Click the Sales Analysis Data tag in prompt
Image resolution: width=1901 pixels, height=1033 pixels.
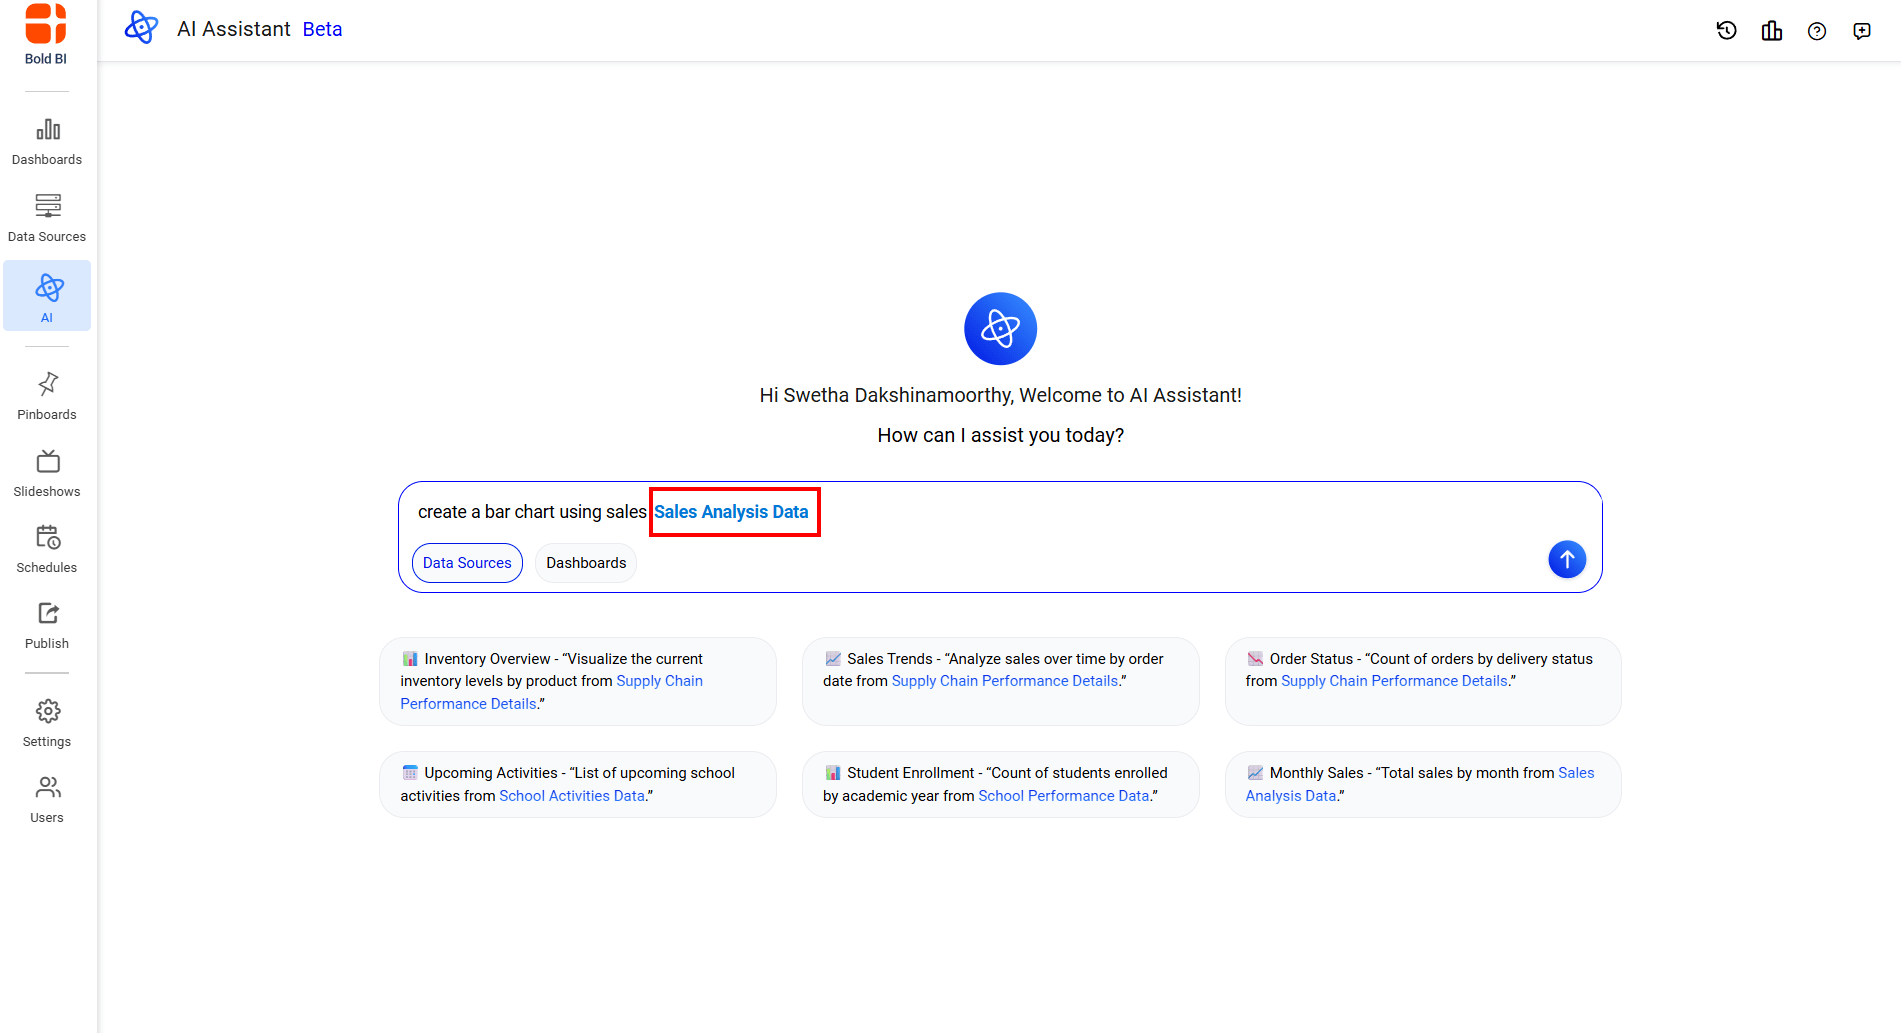pos(731,512)
